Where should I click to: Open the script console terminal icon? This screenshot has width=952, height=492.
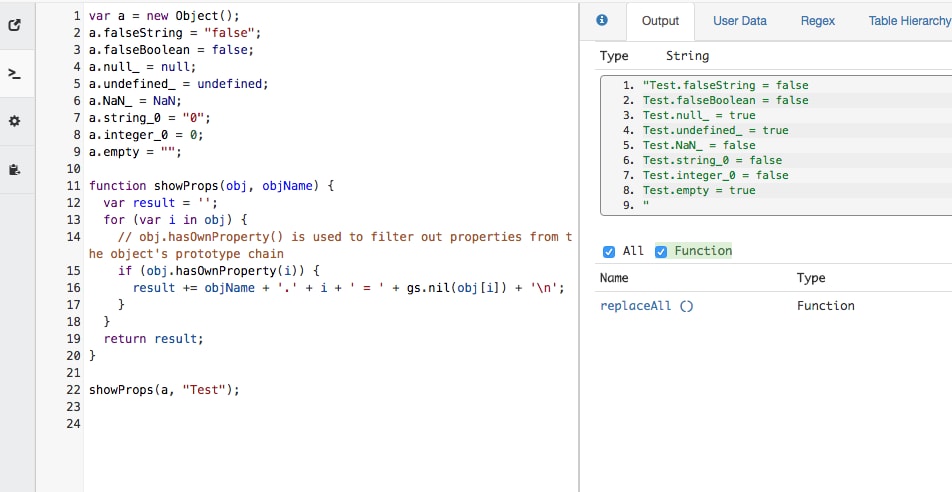(x=15, y=74)
